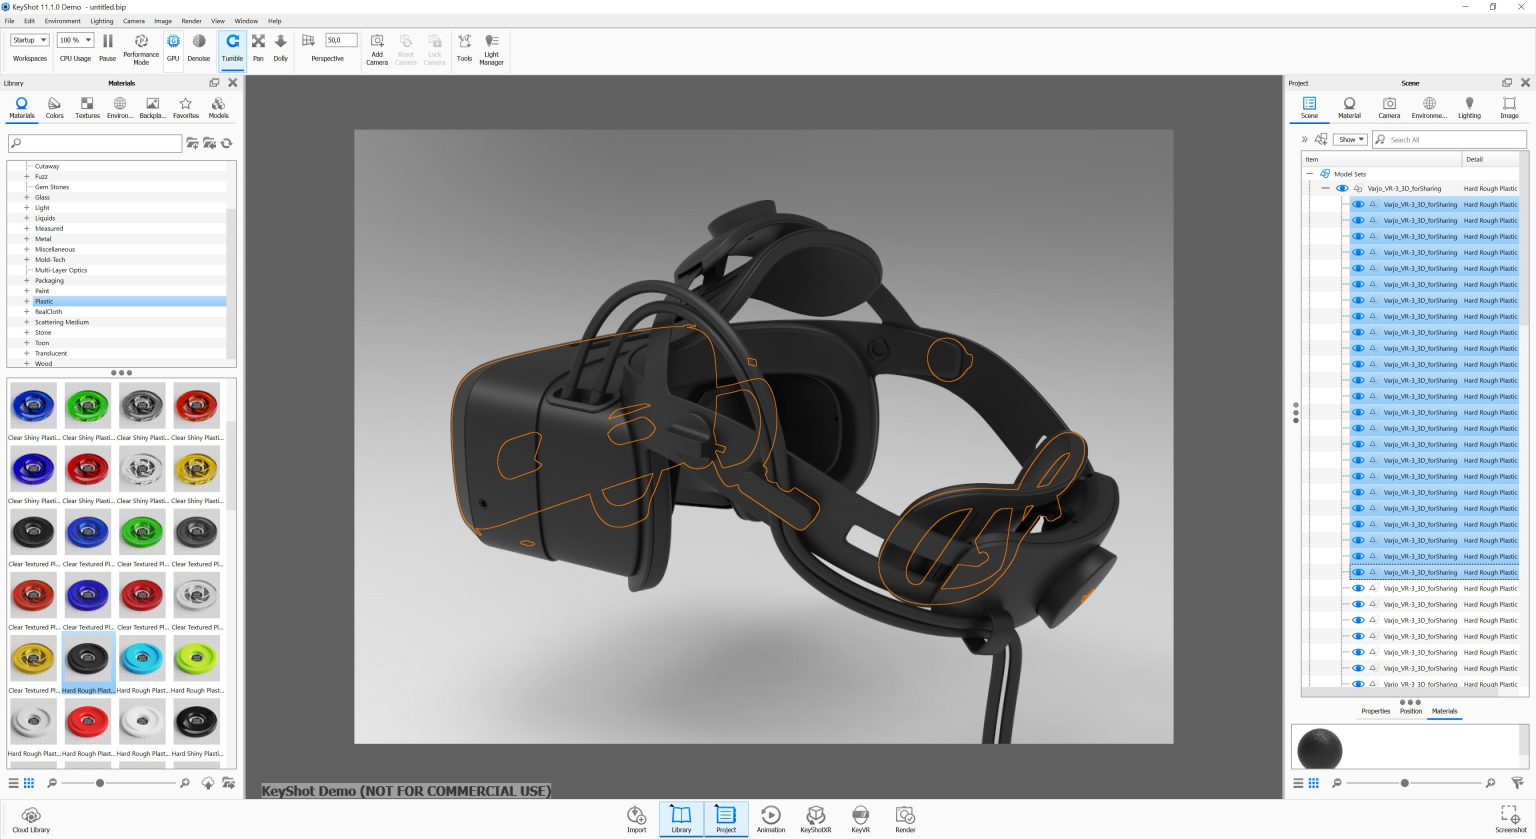Open the Workspaces dropdown
The image size is (1536, 839).
click(x=29, y=39)
